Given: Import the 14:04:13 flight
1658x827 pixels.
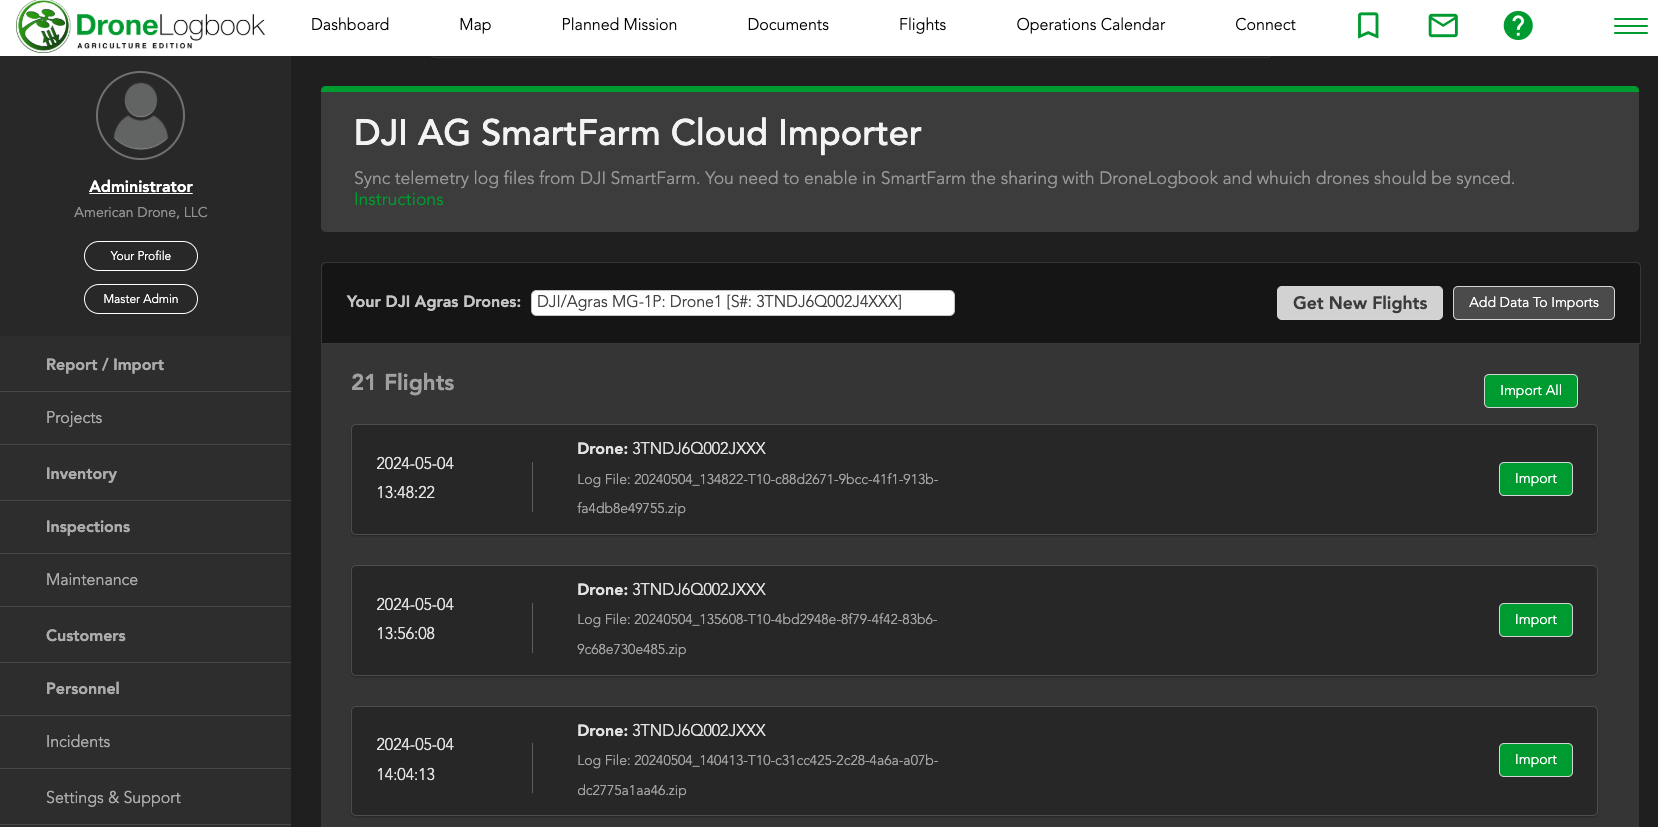Looking at the screenshot, I should (x=1536, y=760).
